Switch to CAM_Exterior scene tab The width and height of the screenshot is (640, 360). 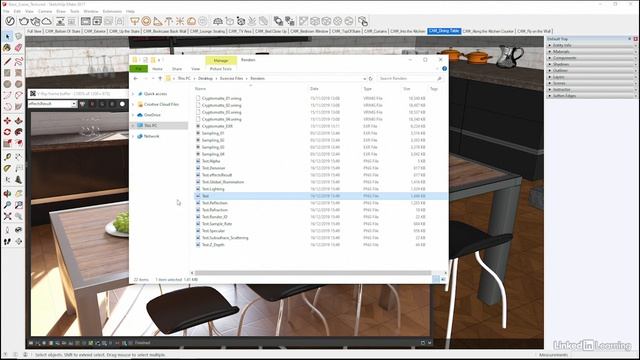click(x=95, y=31)
